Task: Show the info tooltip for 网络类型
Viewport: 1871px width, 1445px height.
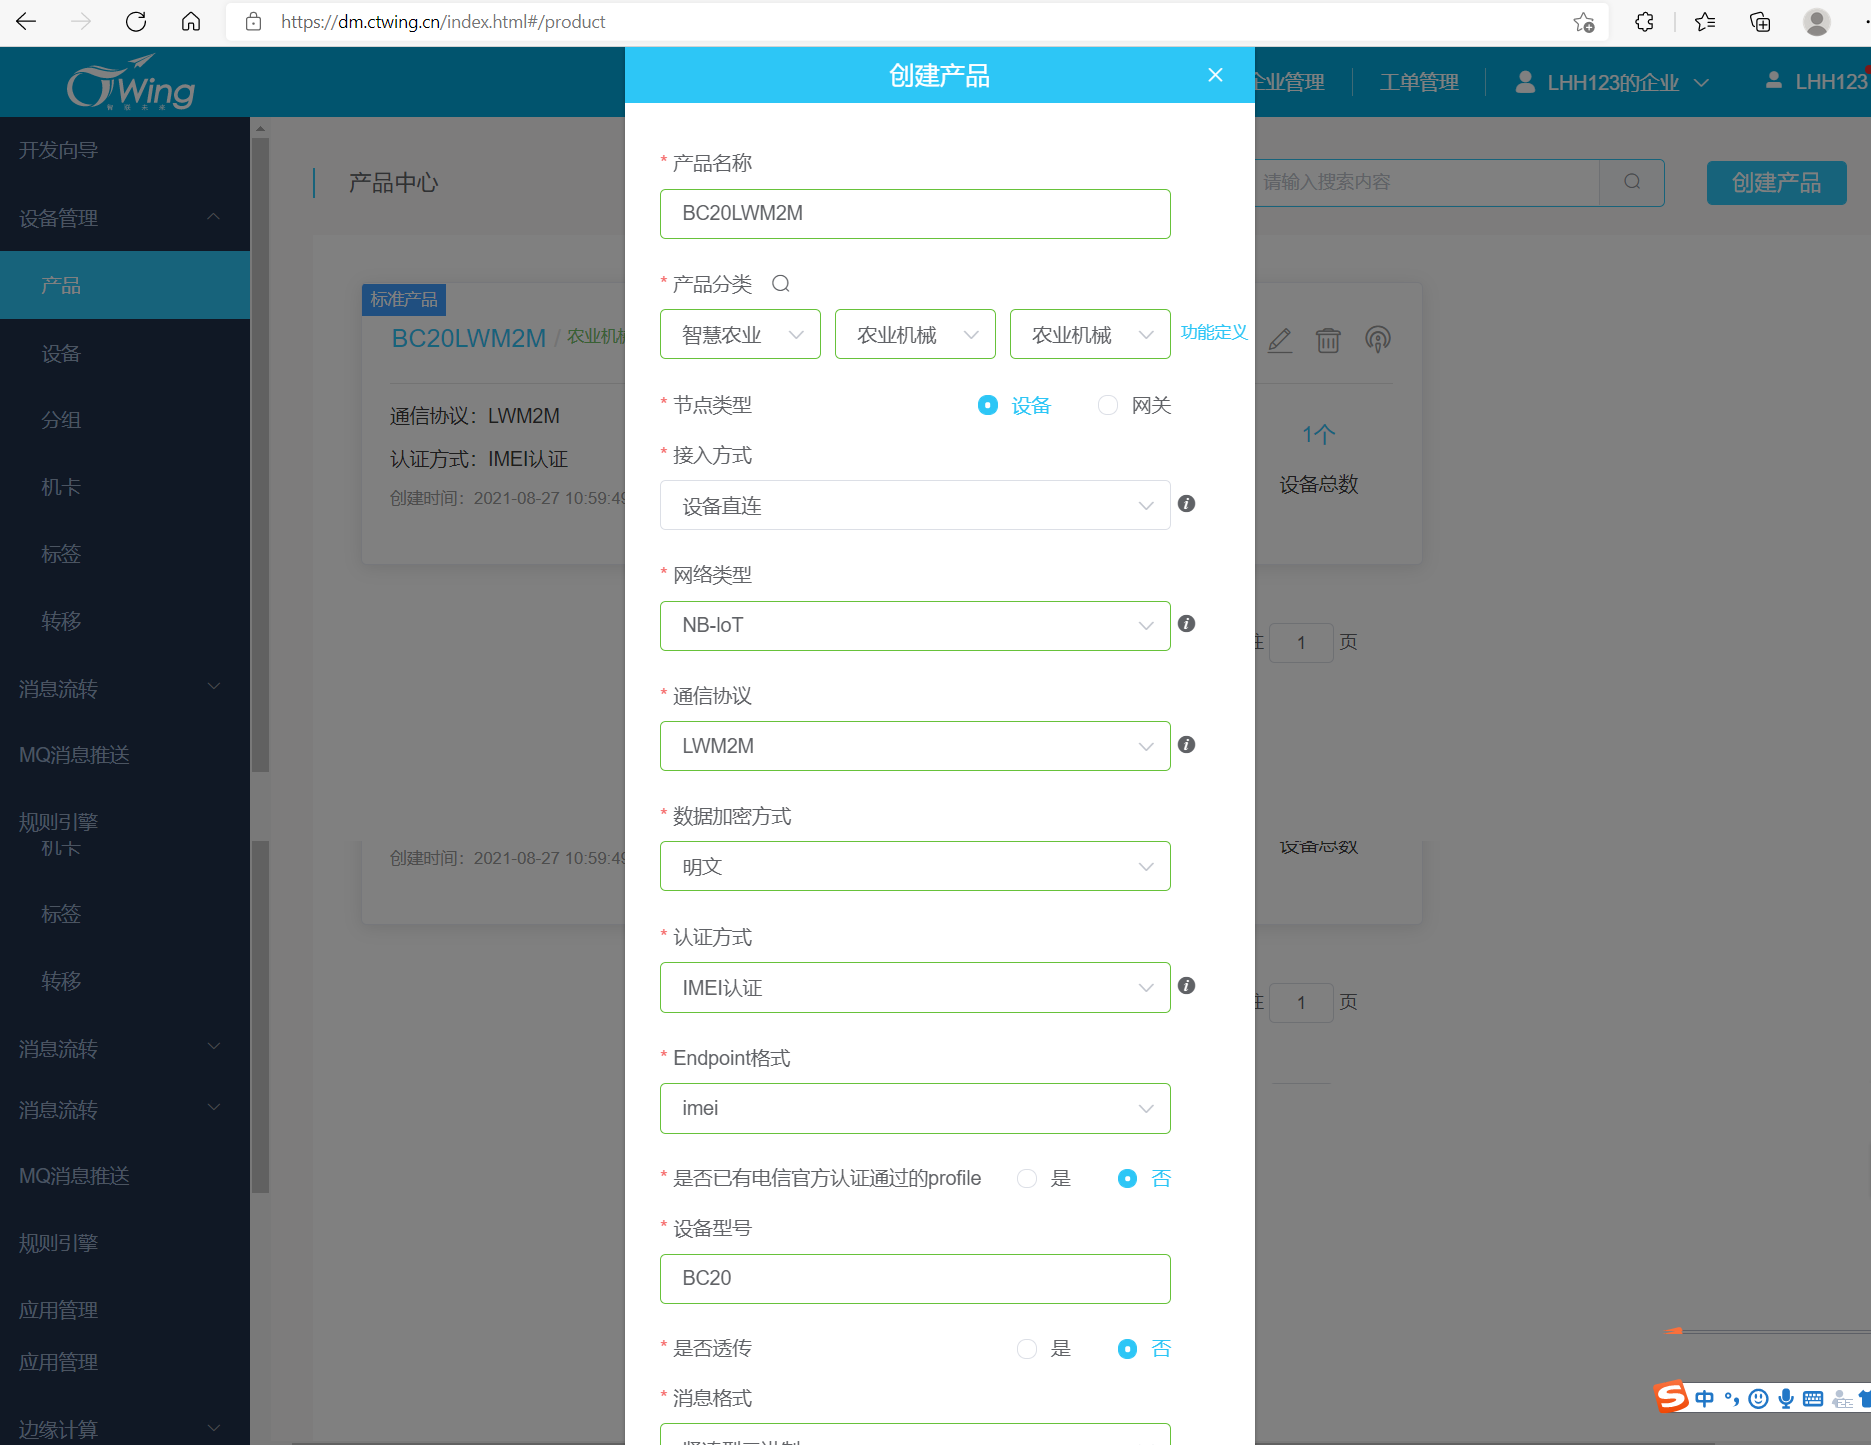Action: click(x=1187, y=624)
